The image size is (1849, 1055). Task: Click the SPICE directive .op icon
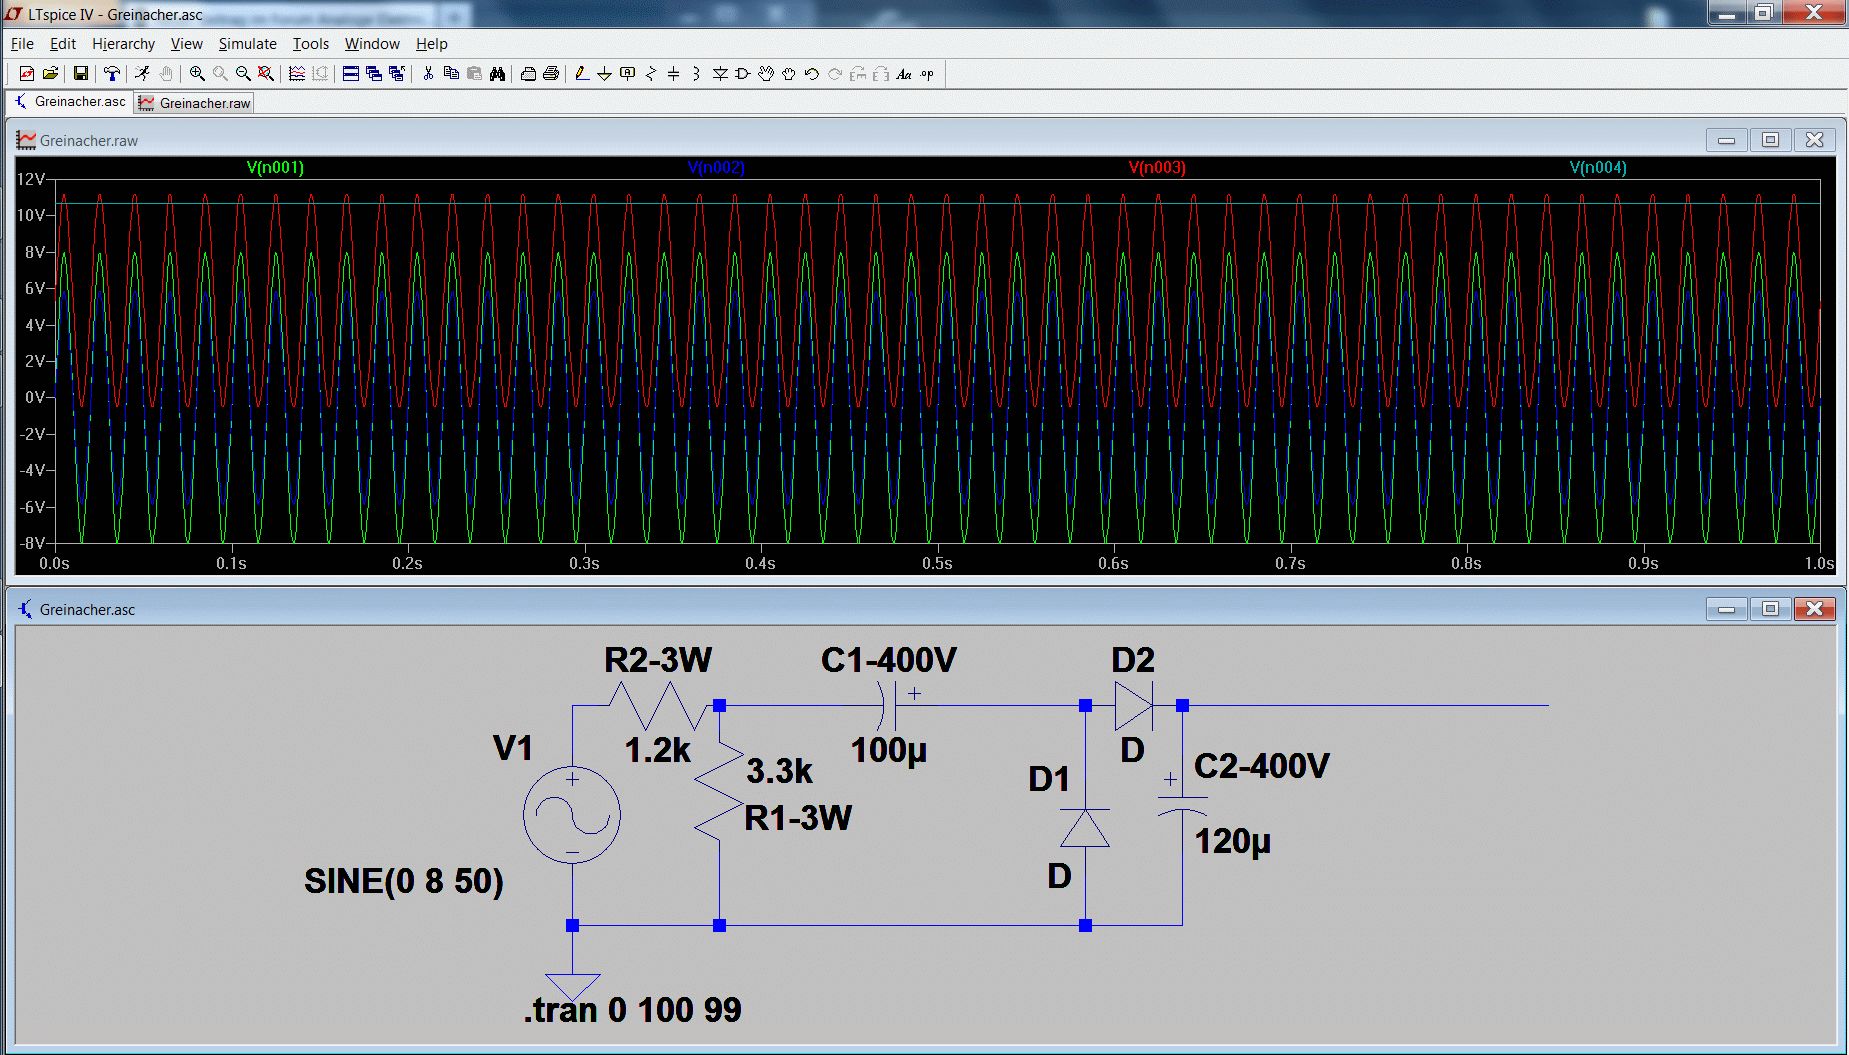click(x=927, y=74)
